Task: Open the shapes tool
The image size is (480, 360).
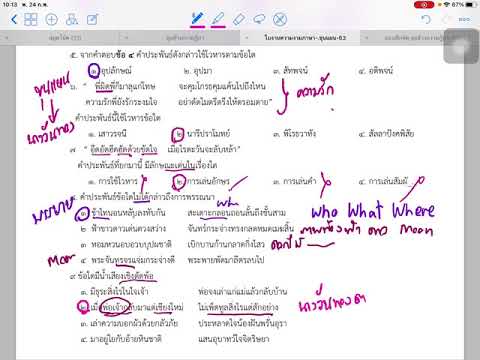Action: [72, 19]
